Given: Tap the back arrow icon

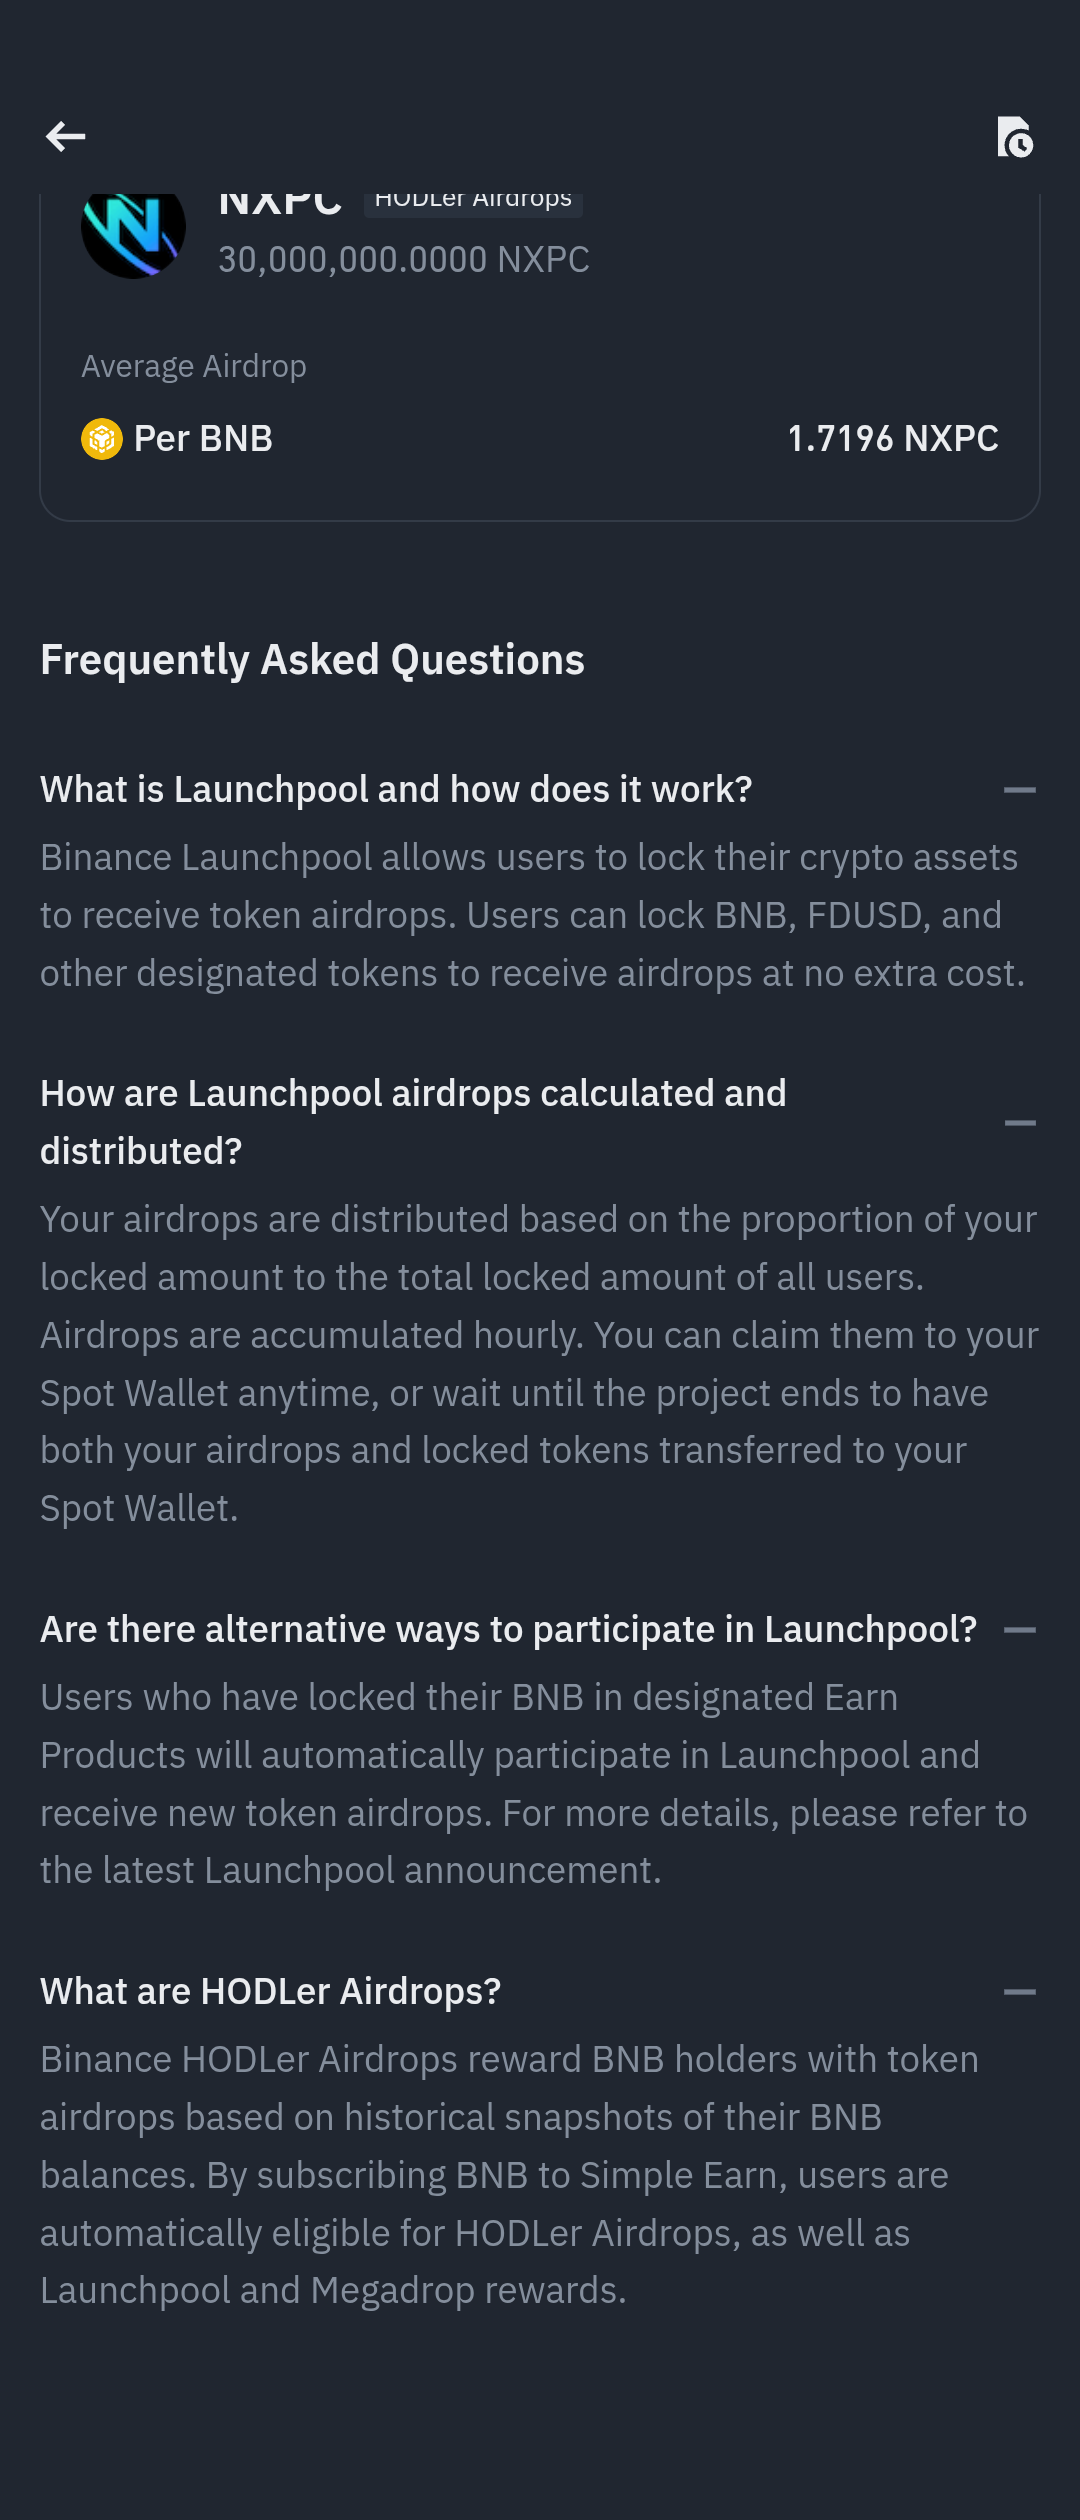Looking at the screenshot, I should 65,137.
